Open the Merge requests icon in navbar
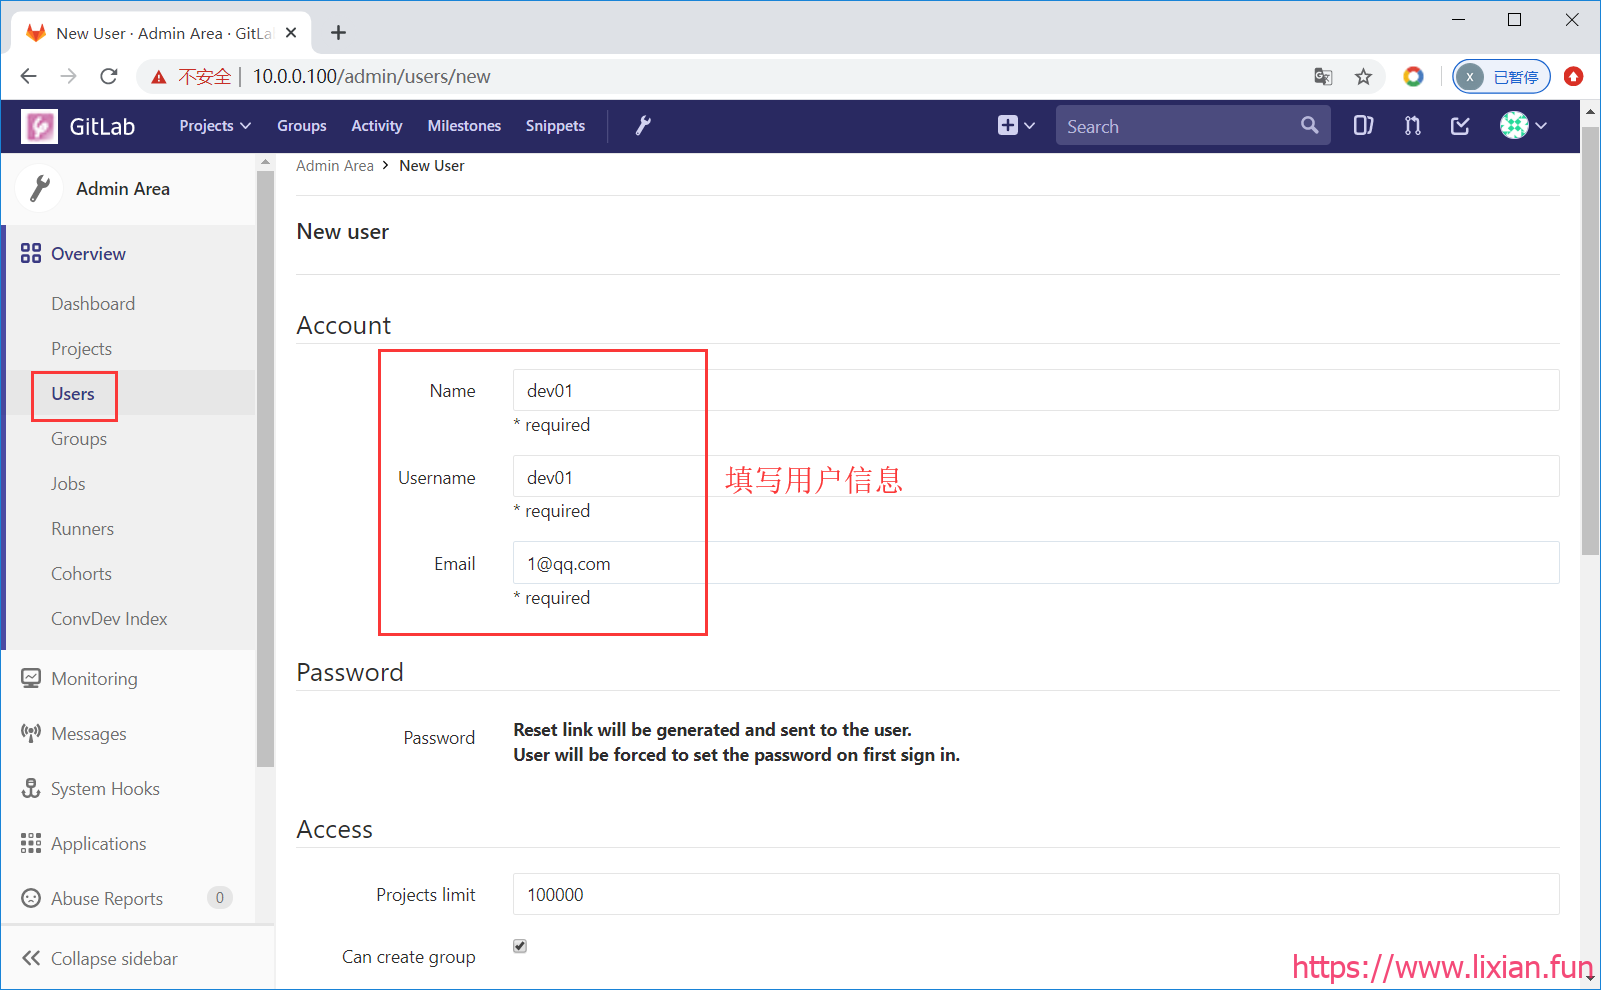Viewport: 1601px width, 990px height. 1412,126
